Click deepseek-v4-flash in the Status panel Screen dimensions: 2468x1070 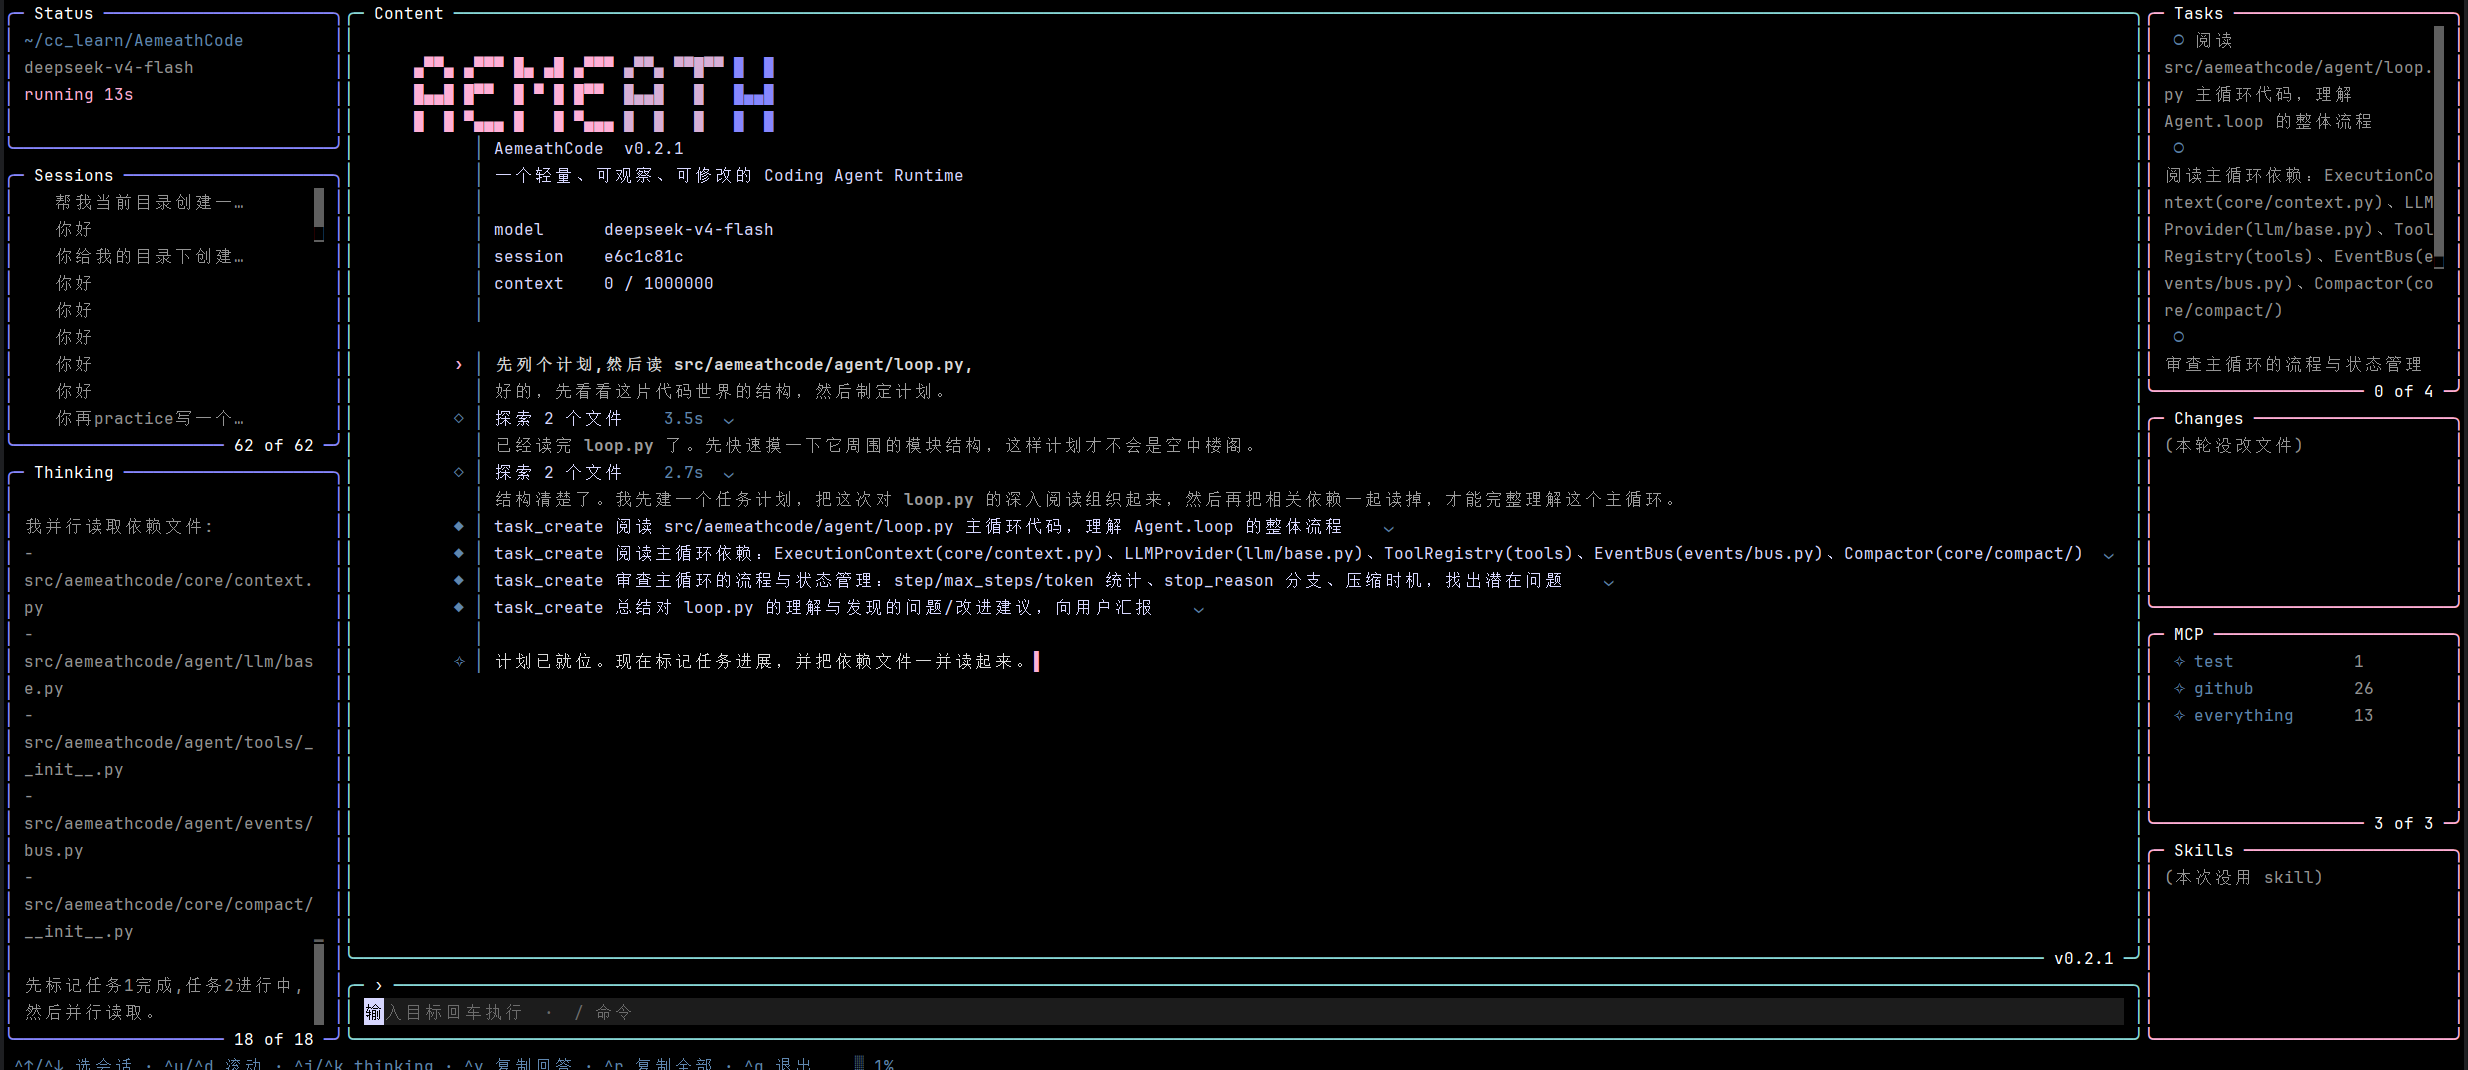[109, 68]
